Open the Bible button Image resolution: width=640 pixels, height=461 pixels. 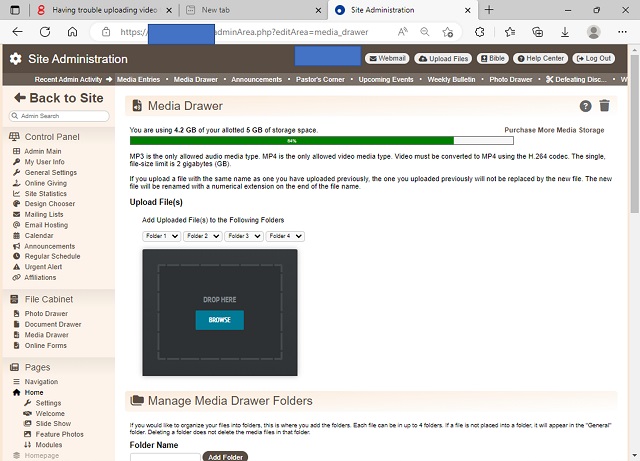493,58
